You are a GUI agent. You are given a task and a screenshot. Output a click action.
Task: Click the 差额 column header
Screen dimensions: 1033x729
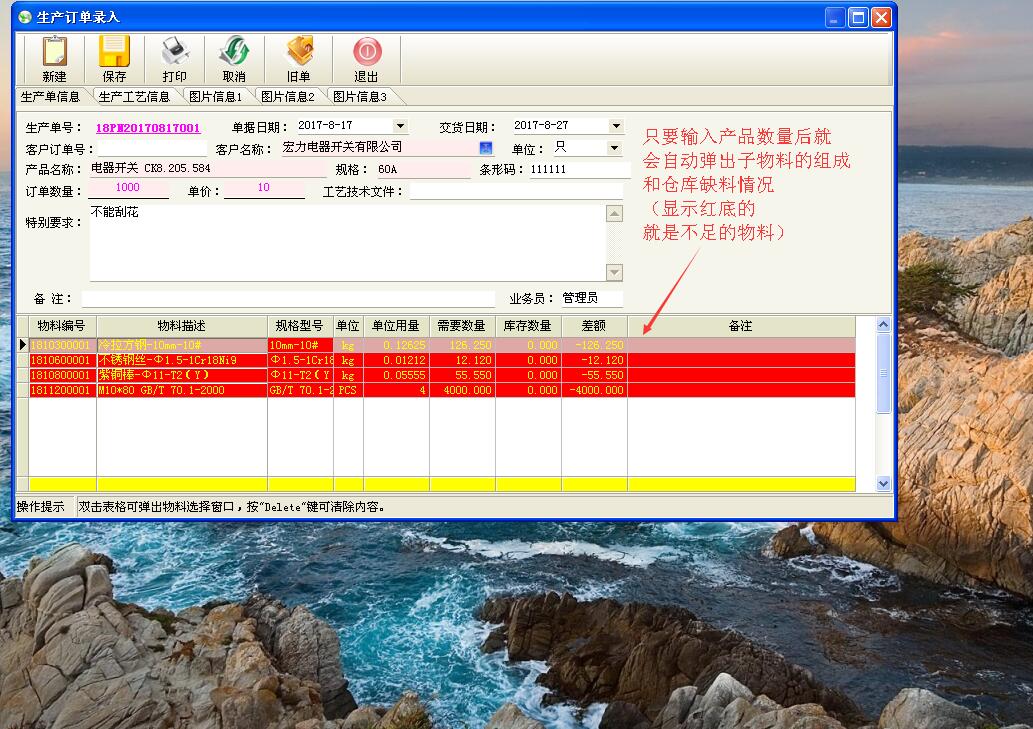[593, 327]
